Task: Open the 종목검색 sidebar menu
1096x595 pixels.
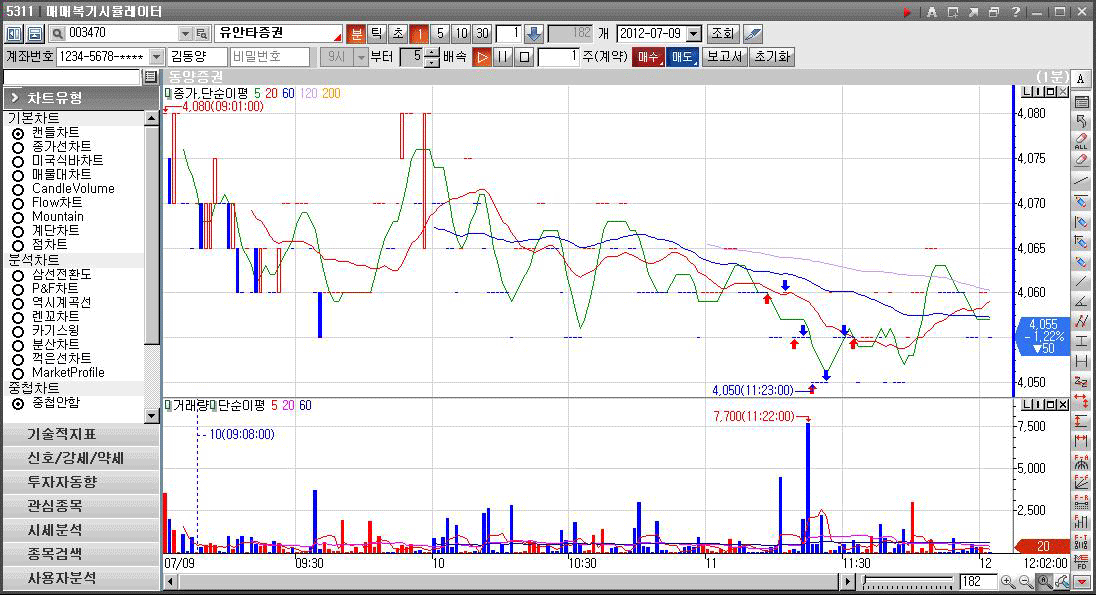Action: [x=81, y=554]
